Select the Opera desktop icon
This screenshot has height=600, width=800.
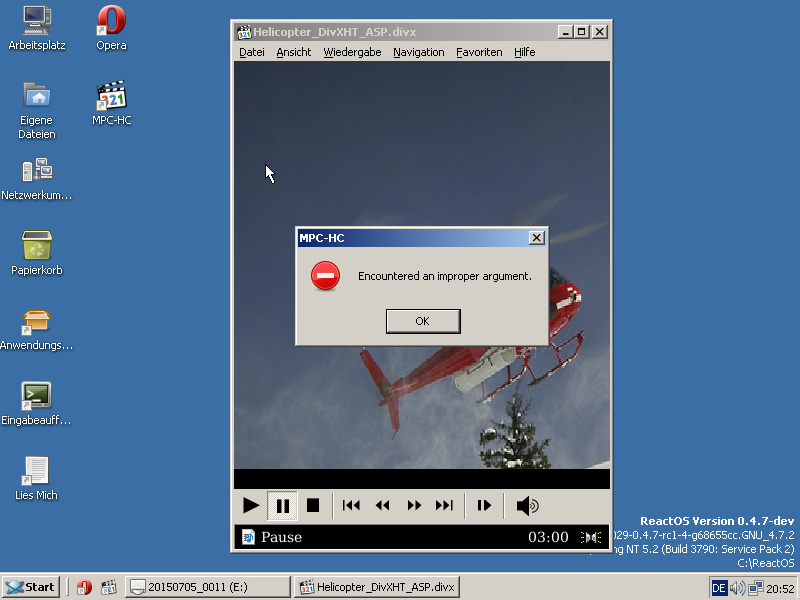[111, 28]
